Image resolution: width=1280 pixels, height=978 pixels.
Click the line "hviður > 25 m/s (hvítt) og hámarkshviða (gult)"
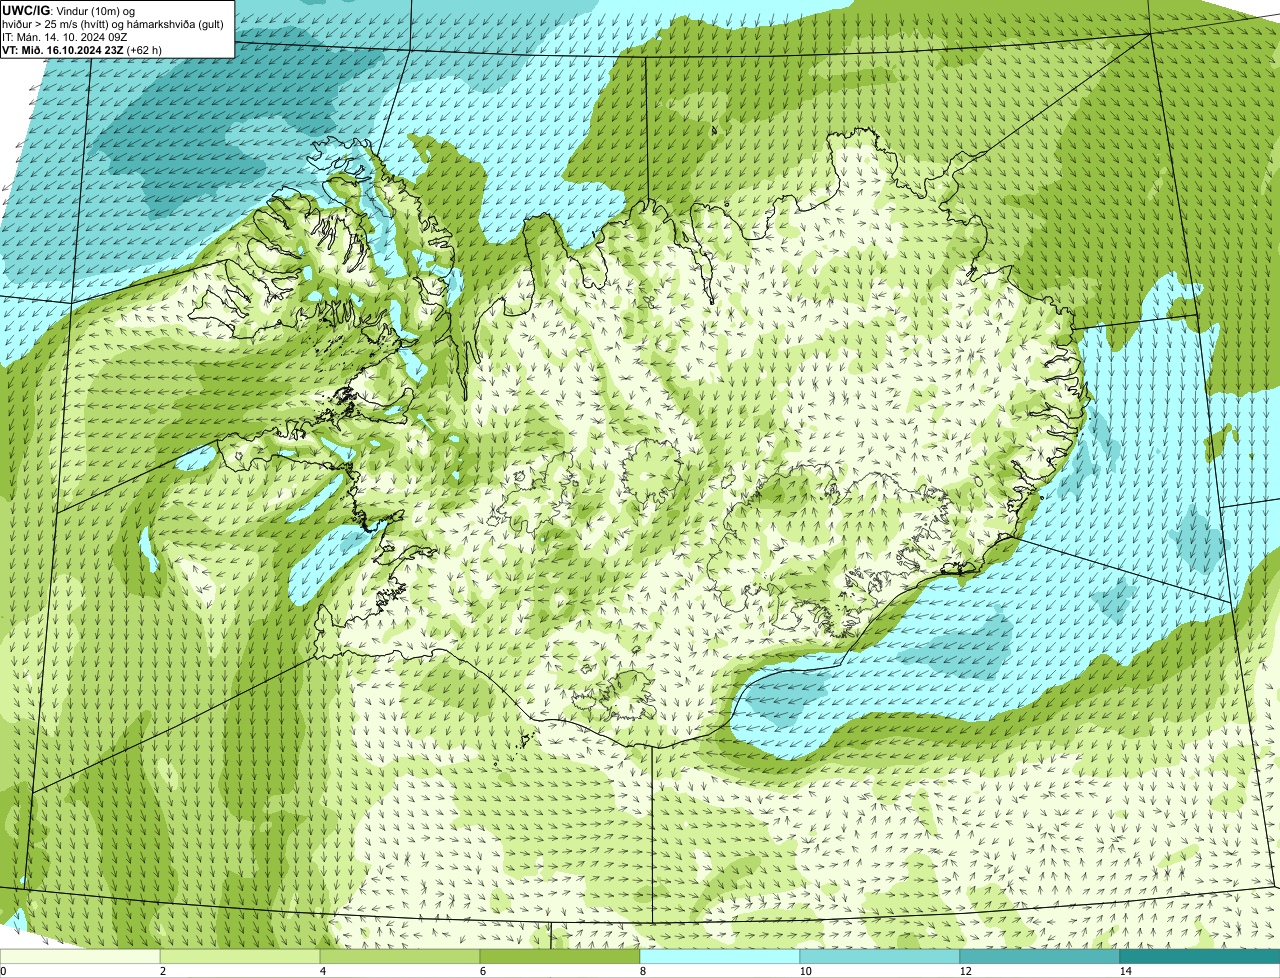pos(113,23)
